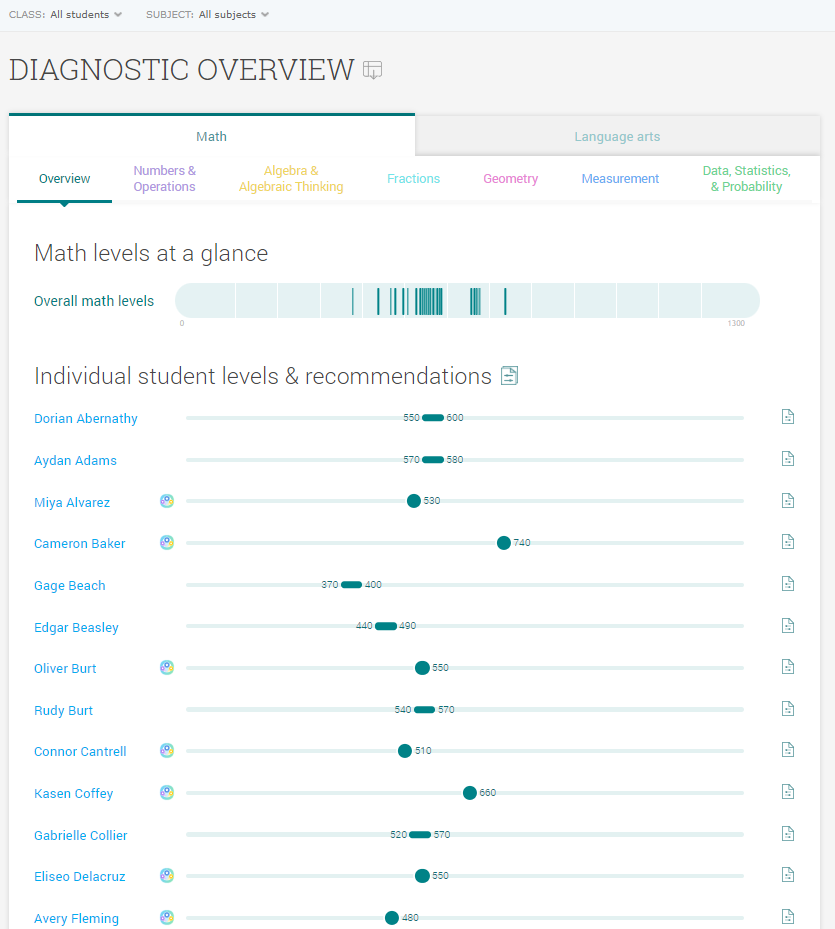Open Dorian Abernathy's student link
Viewport: 835px width, 929px height.
click(x=85, y=418)
